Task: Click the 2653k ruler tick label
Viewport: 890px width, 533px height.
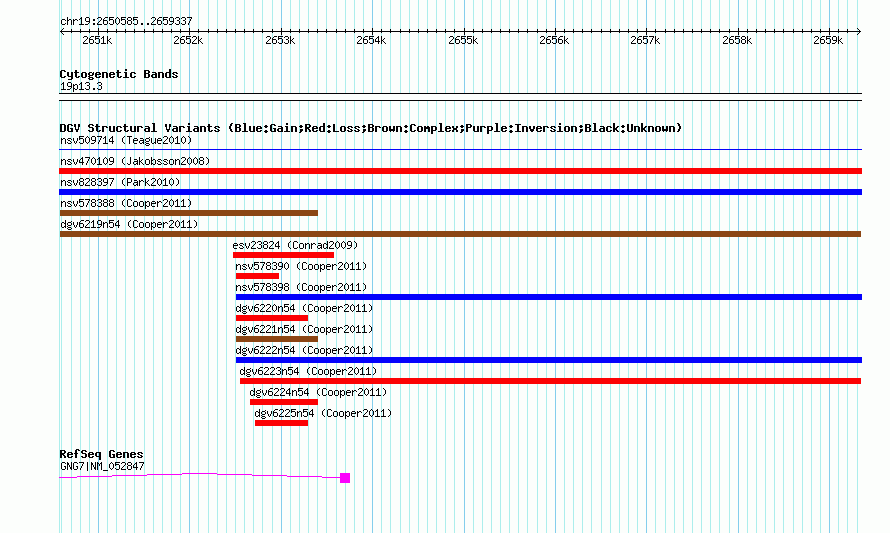Action: [x=280, y=40]
